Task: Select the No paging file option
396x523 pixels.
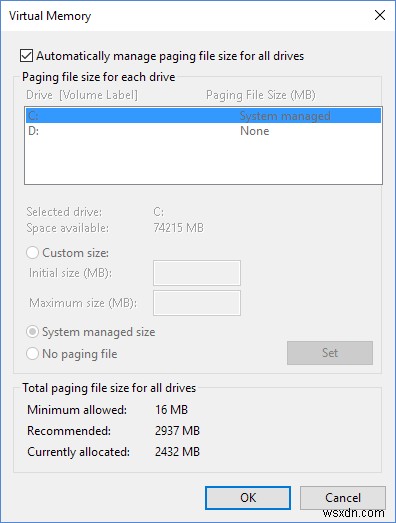Action: [x=32, y=354]
